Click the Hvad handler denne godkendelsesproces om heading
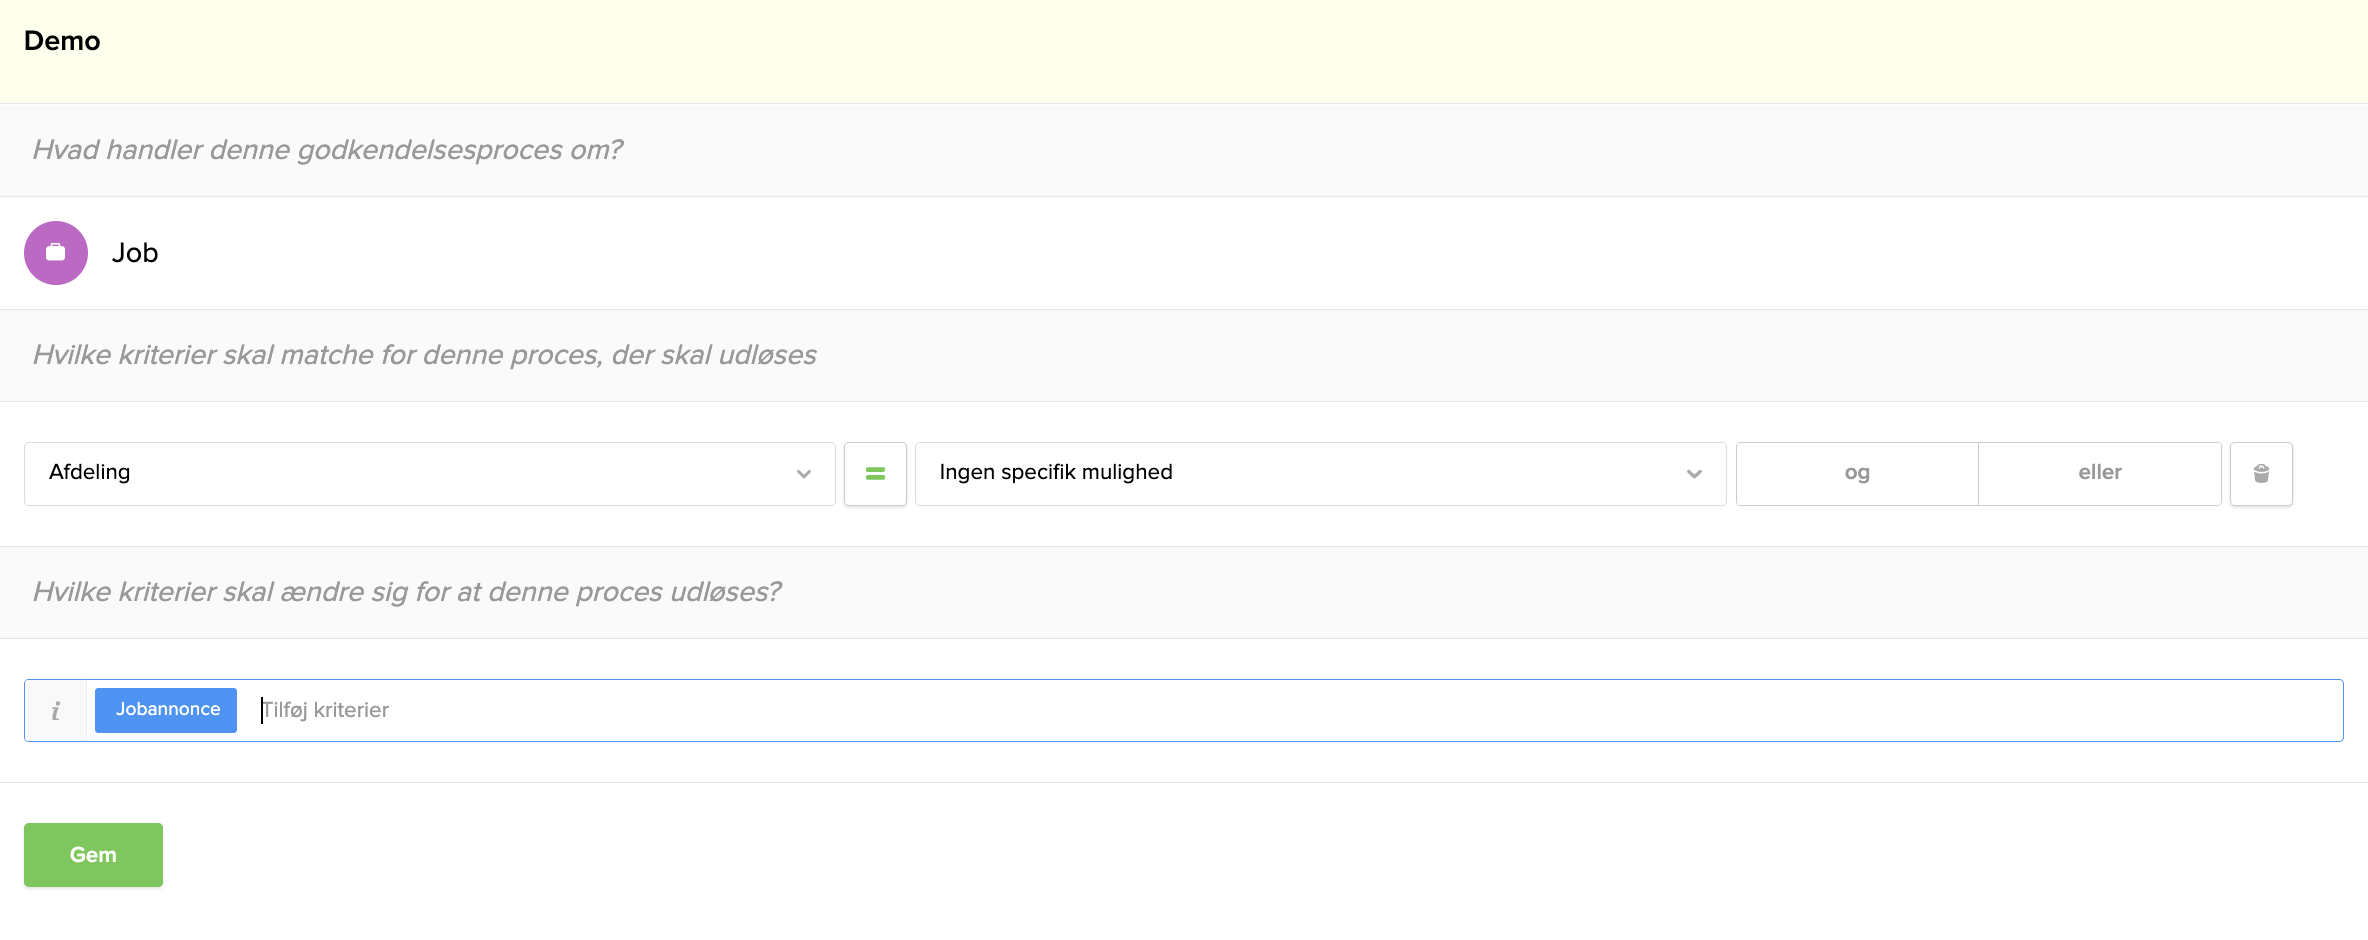Image resolution: width=2368 pixels, height=940 pixels. [x=327, y=150]
